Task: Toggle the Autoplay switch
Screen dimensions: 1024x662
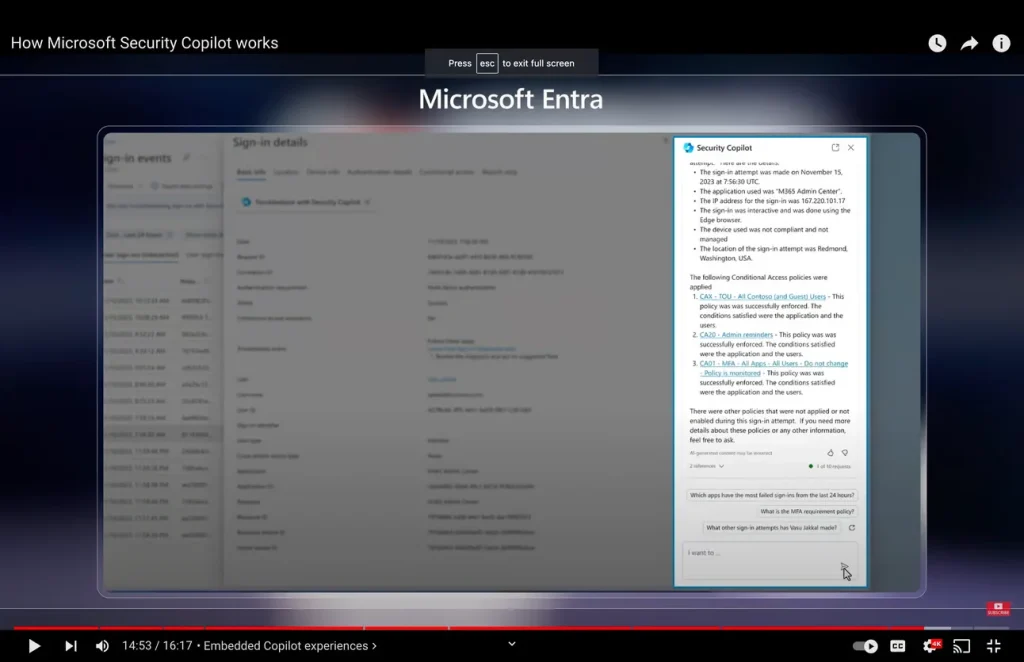Action: coord(865,646)
